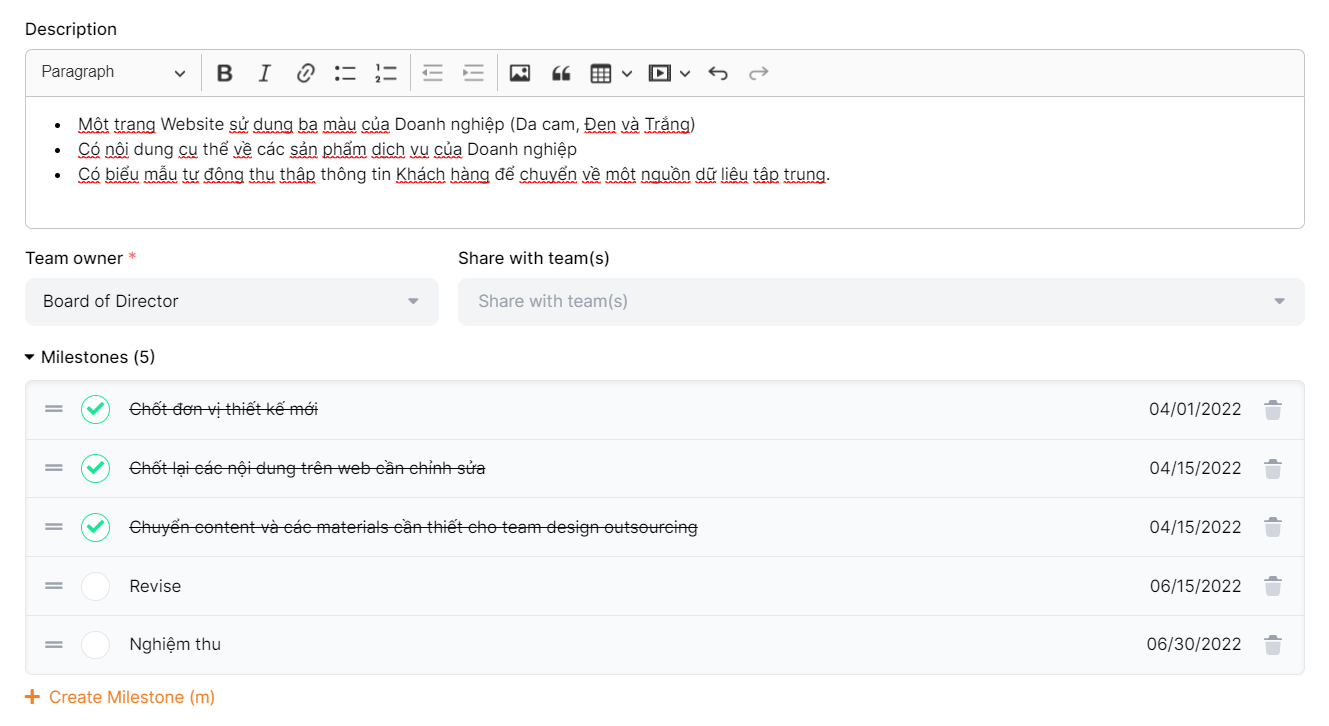Click the insert image icon
The height and width of the screenshot is (726, 1329).
point(519,73)
